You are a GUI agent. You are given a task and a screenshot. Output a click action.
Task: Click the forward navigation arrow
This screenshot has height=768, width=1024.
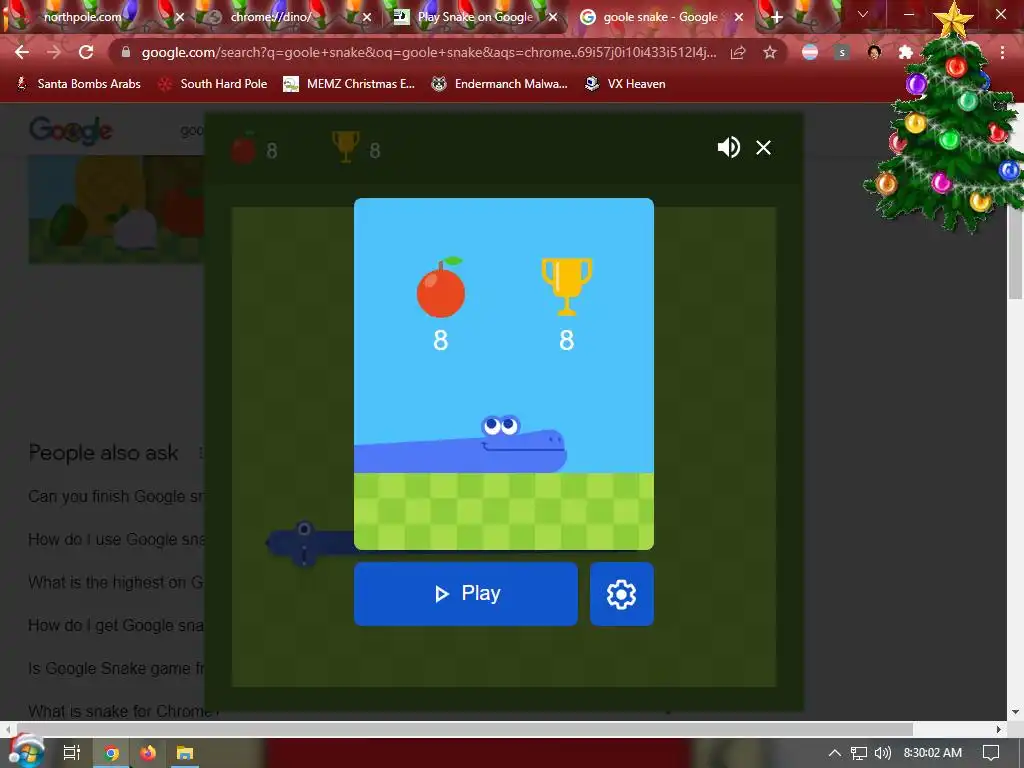(x=54, y=52)
